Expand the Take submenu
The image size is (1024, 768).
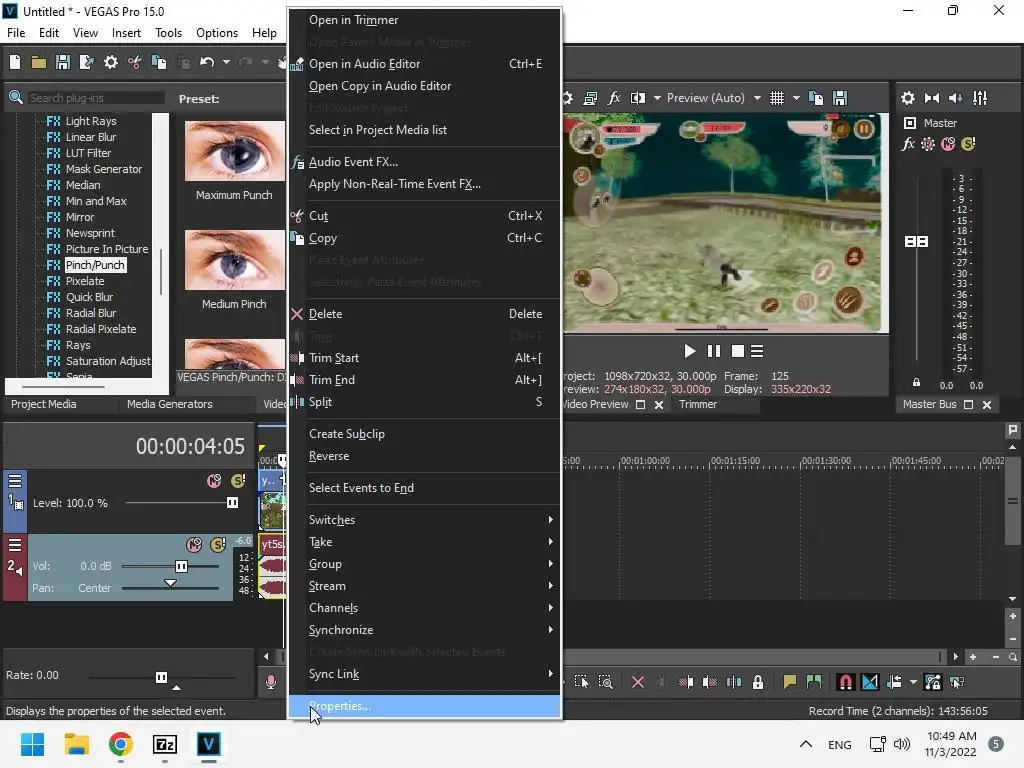click(x=424, y=541)
